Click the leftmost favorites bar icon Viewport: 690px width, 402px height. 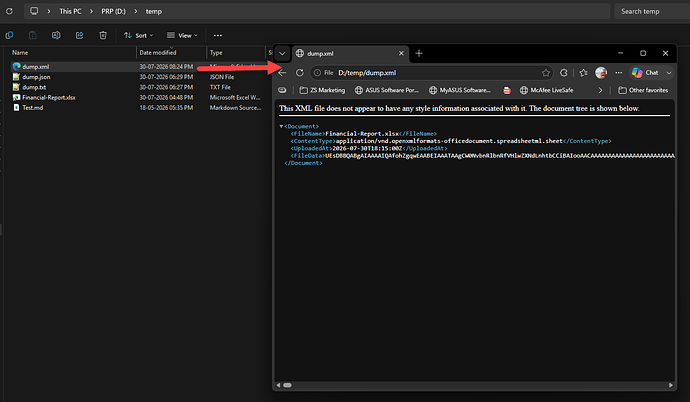283,90
